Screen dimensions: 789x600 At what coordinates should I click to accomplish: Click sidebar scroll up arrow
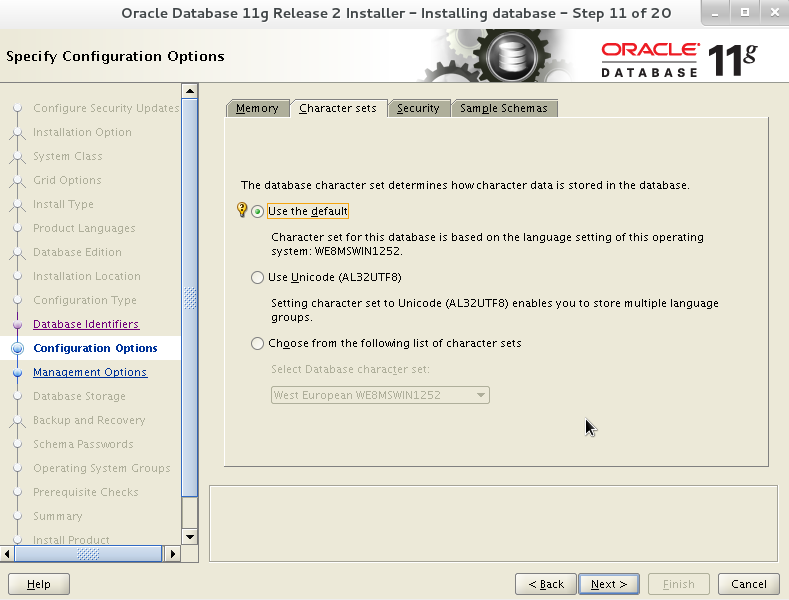[190, 91]
